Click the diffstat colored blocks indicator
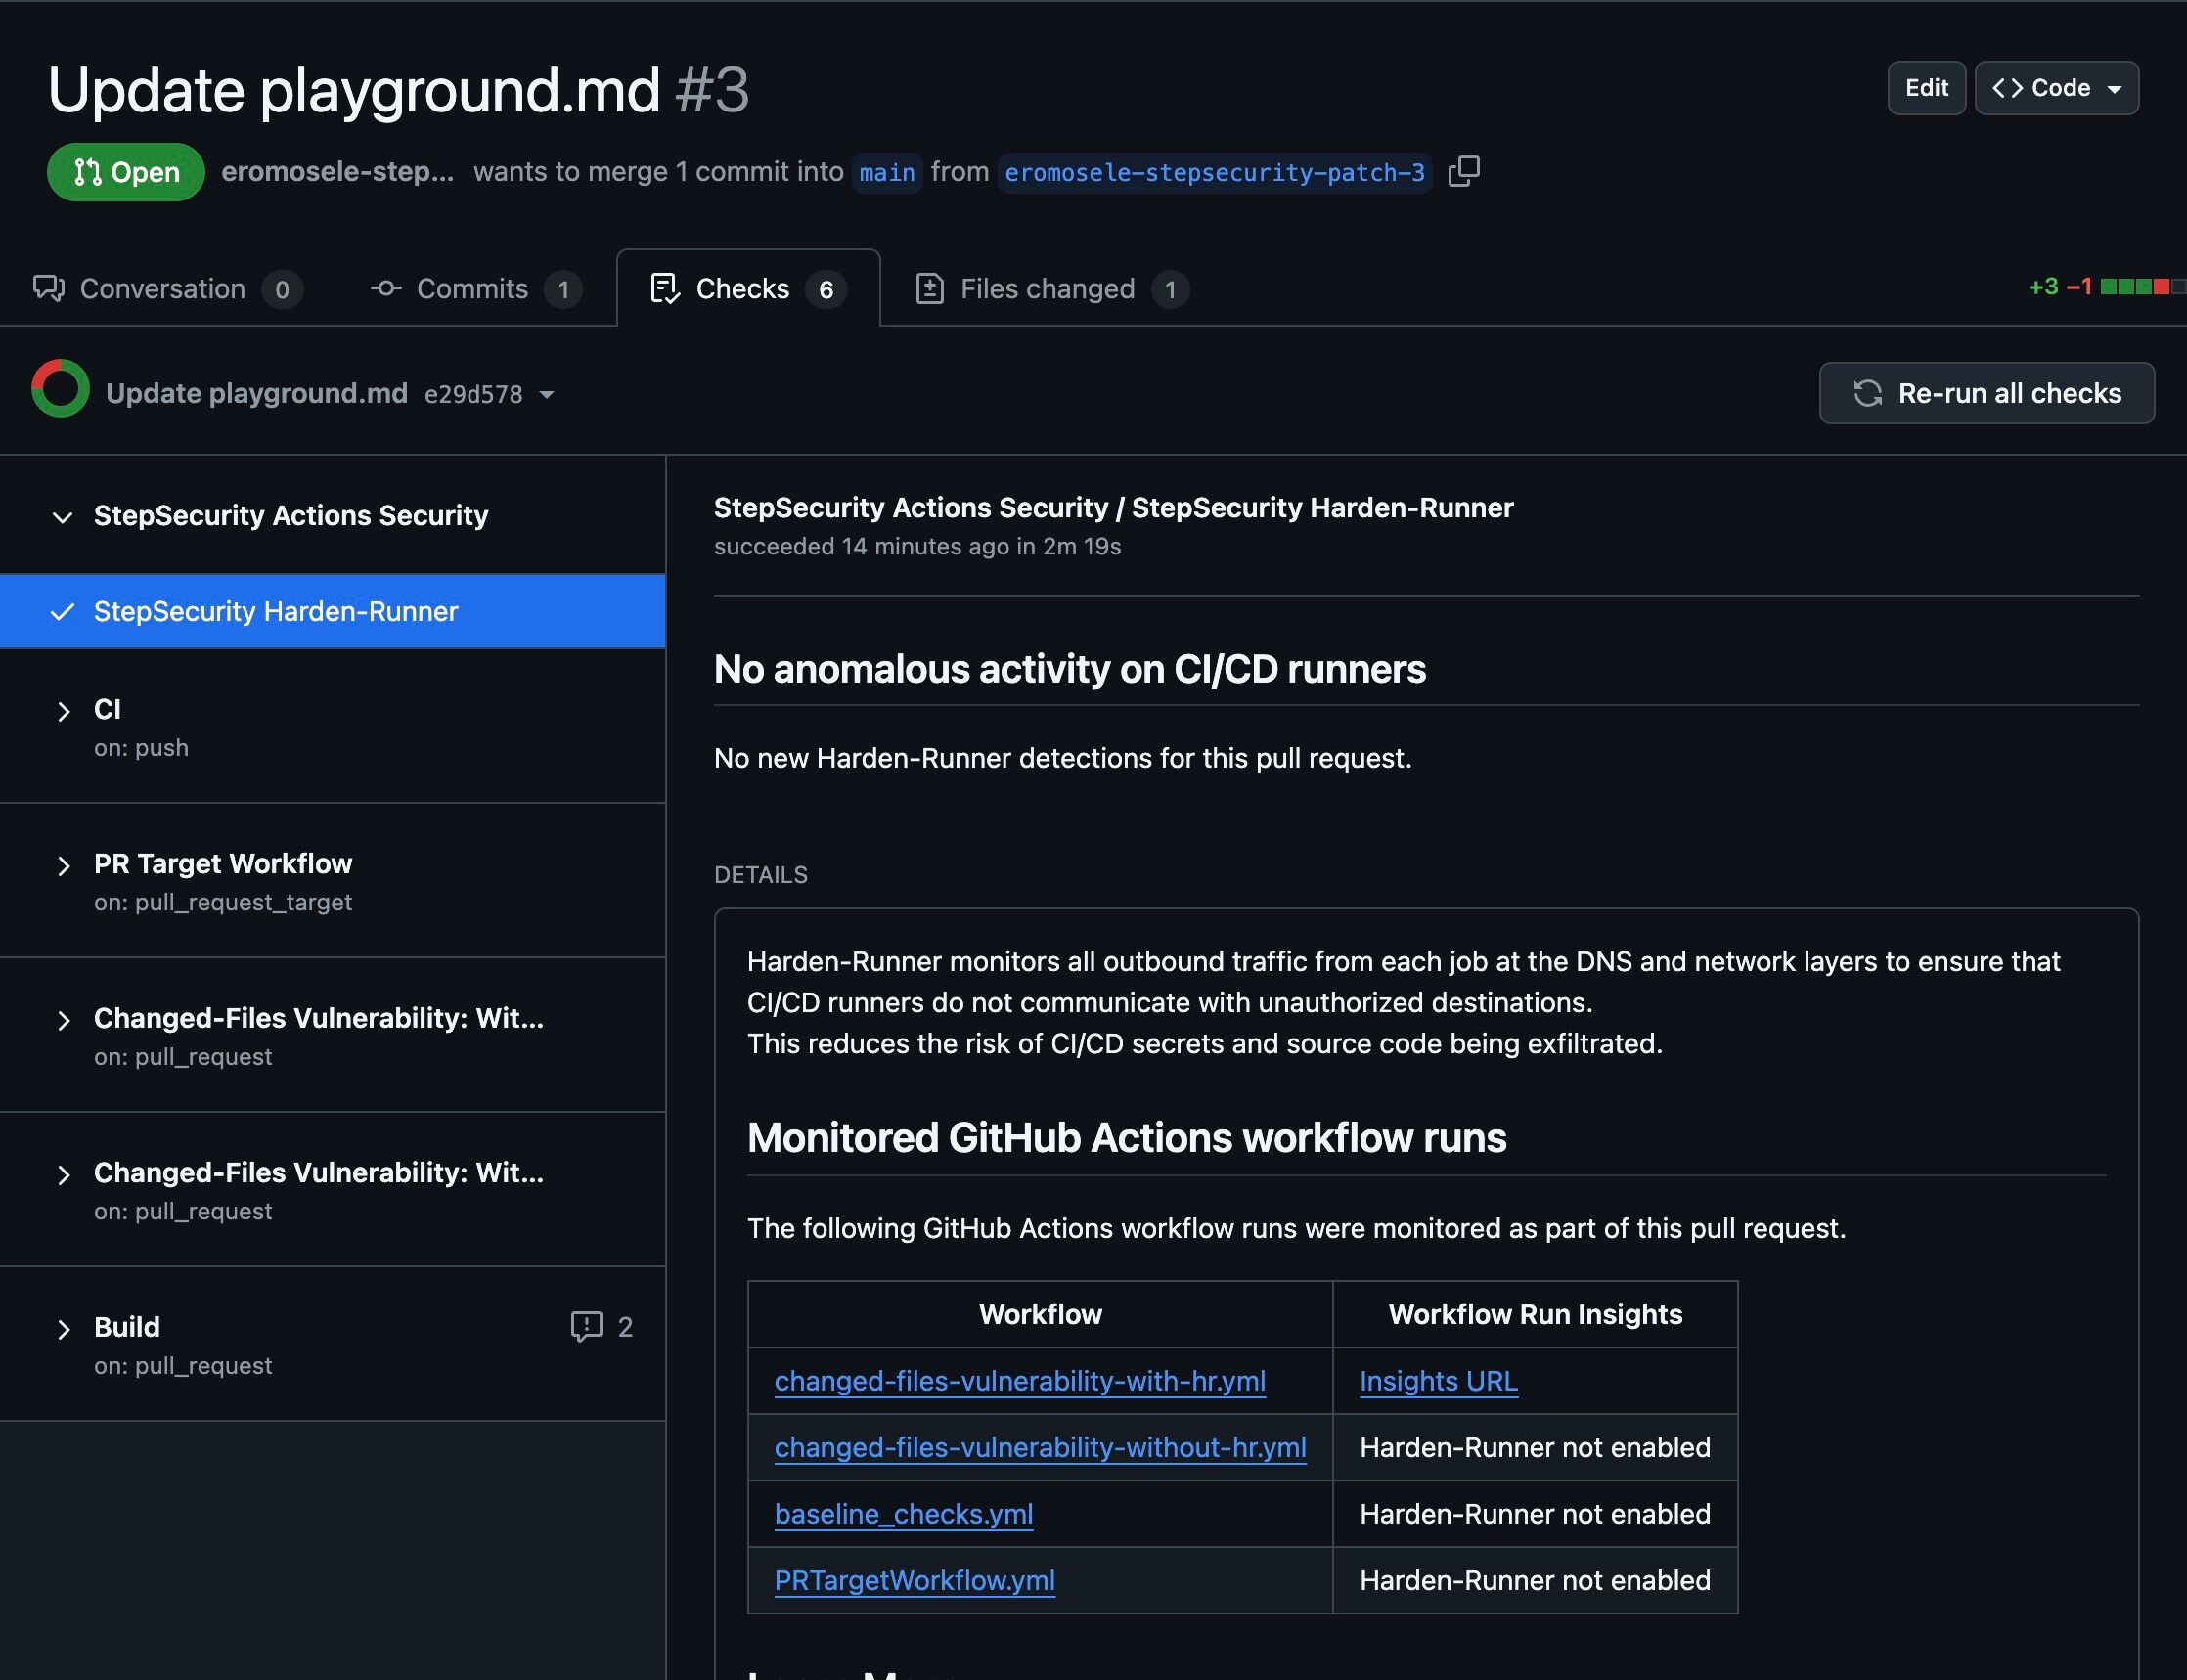Image resolution: width=2187 pixels, height=1680 pixels. tap(2142, 287)
